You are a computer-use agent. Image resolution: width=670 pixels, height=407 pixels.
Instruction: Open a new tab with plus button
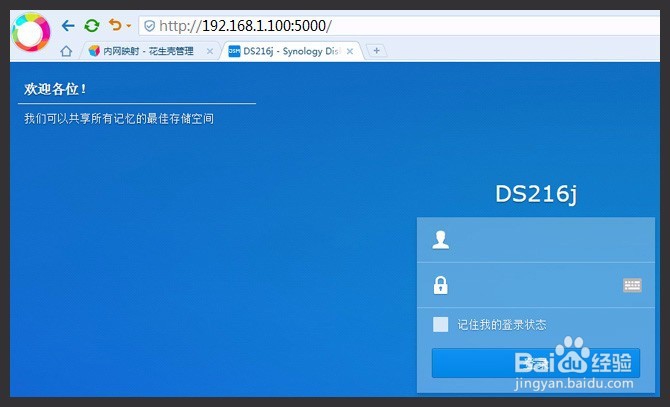point(376,51)
